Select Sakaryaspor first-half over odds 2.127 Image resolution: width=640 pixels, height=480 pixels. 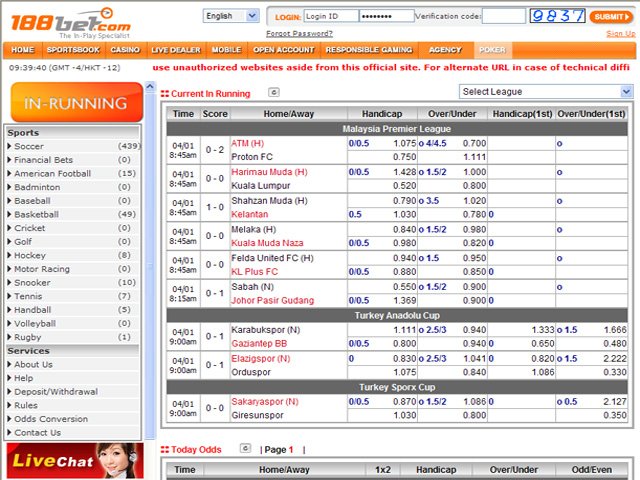click(x=615, y=402)
